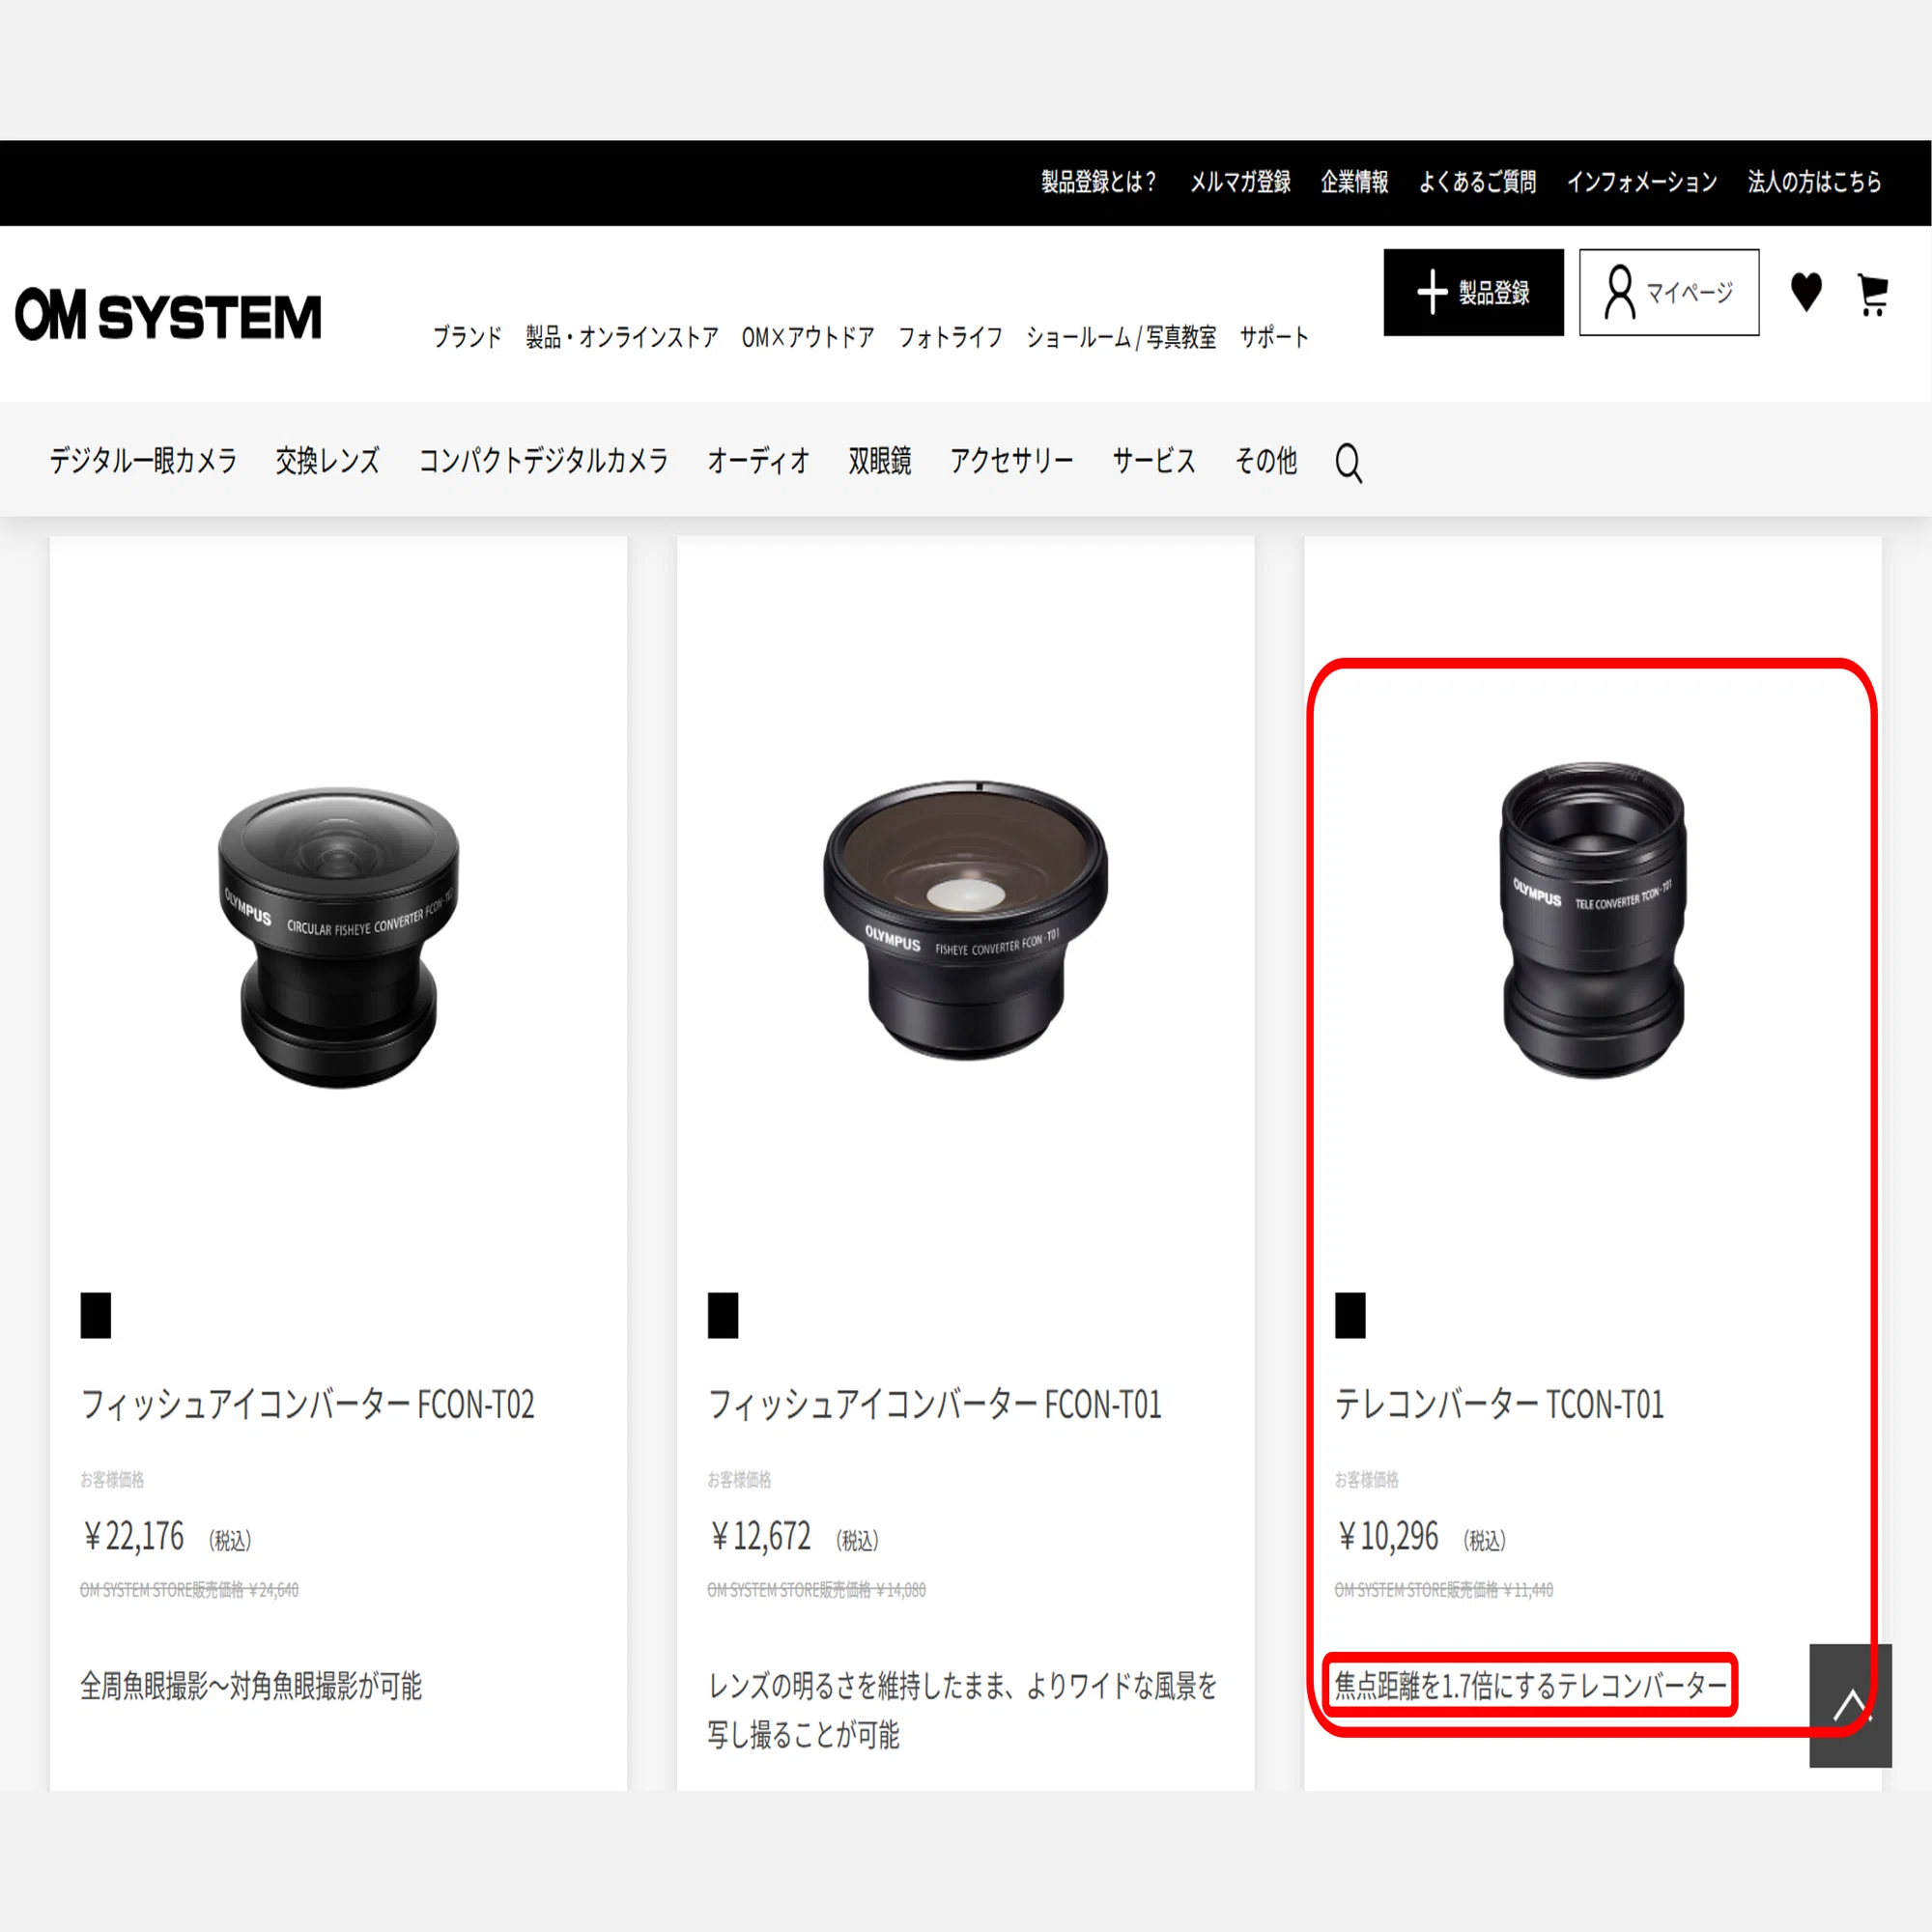Image resolution: width=1932 pixels, height=1932 pixels.
Task: Click the 製品登録 button
Action: (1473, 292)
